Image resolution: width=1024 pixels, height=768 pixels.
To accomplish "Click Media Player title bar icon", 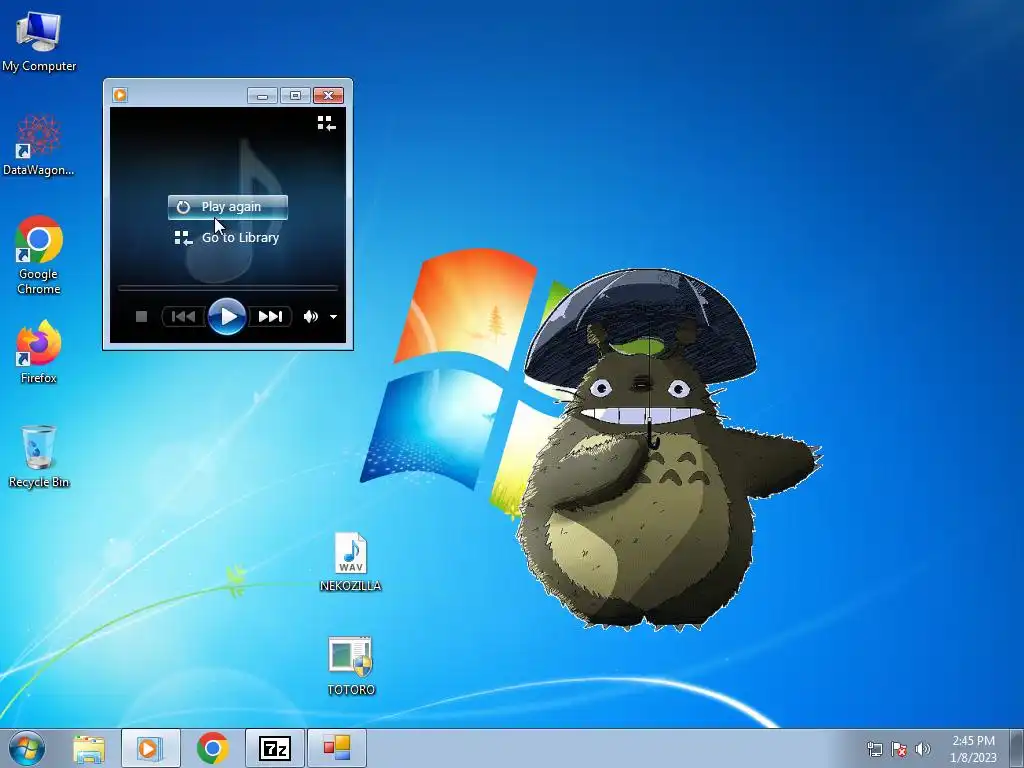I will [120, 95].
